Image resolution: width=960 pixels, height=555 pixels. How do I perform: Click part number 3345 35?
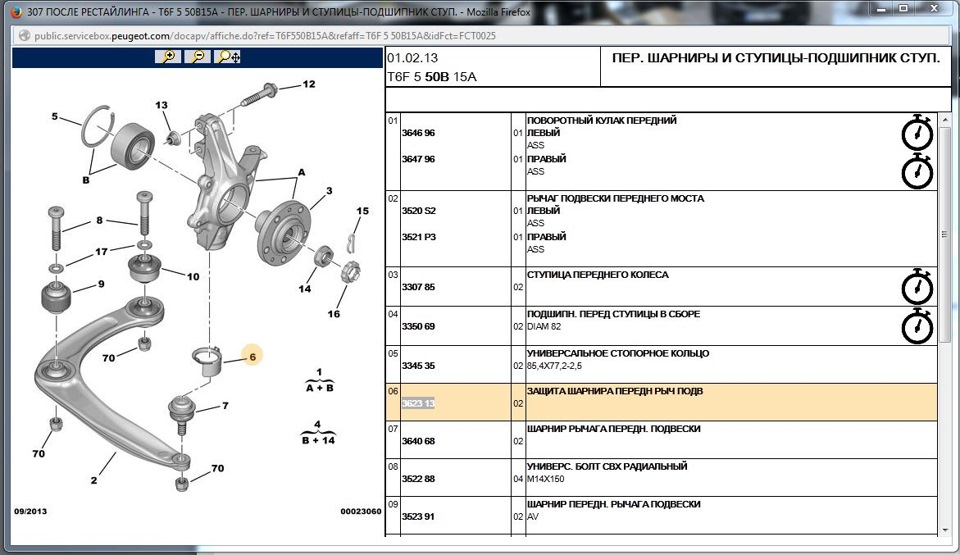click(x=418, y=366)
